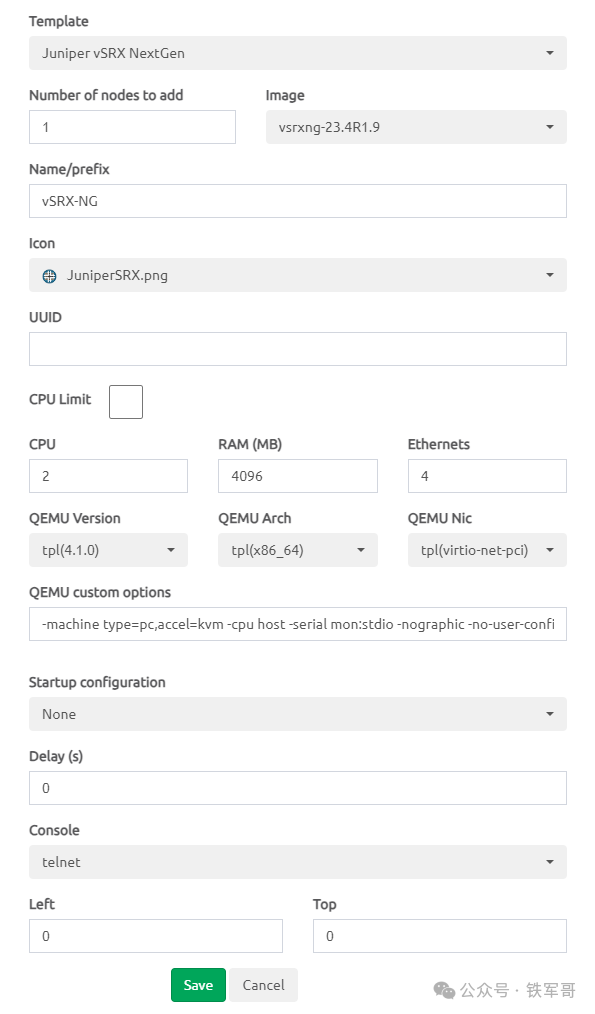The height and width of the screenshot is (1014, 595).
Task: Click the Delay (s) input field
Action: [x=298, y=788]
